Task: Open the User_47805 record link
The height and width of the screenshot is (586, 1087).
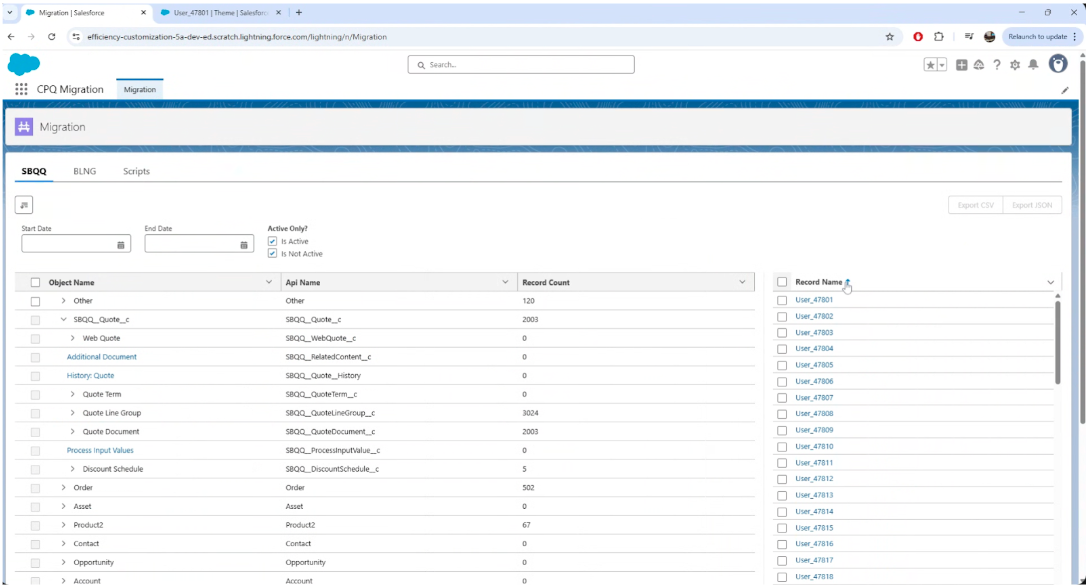Action: [813, 365]
